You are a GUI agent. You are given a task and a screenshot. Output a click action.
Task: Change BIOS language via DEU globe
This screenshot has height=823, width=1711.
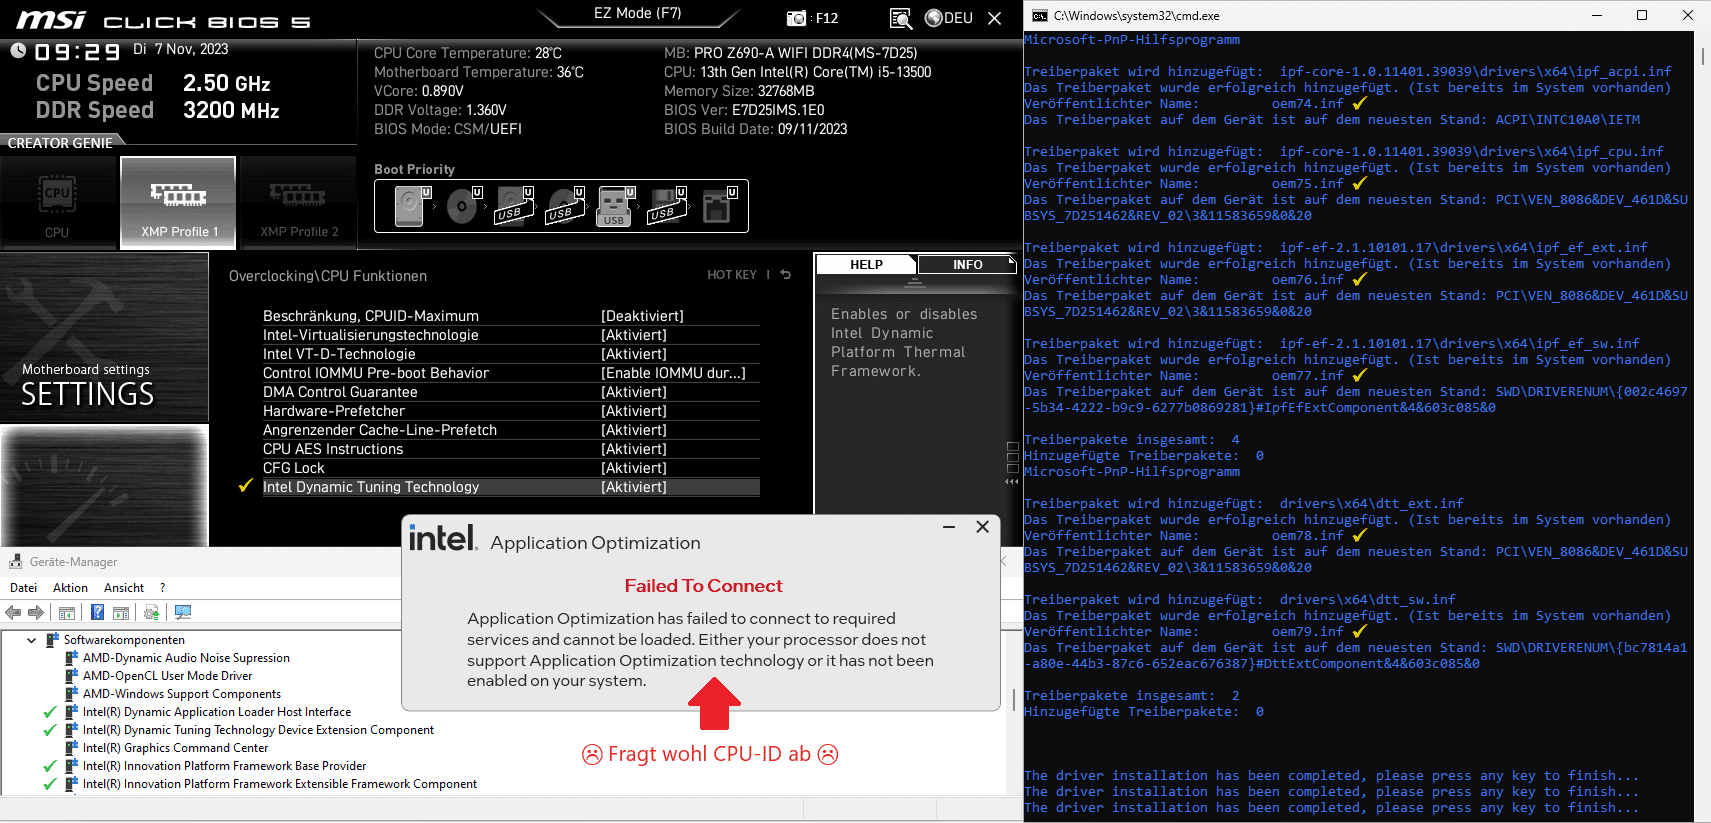[x=949, y=18]
